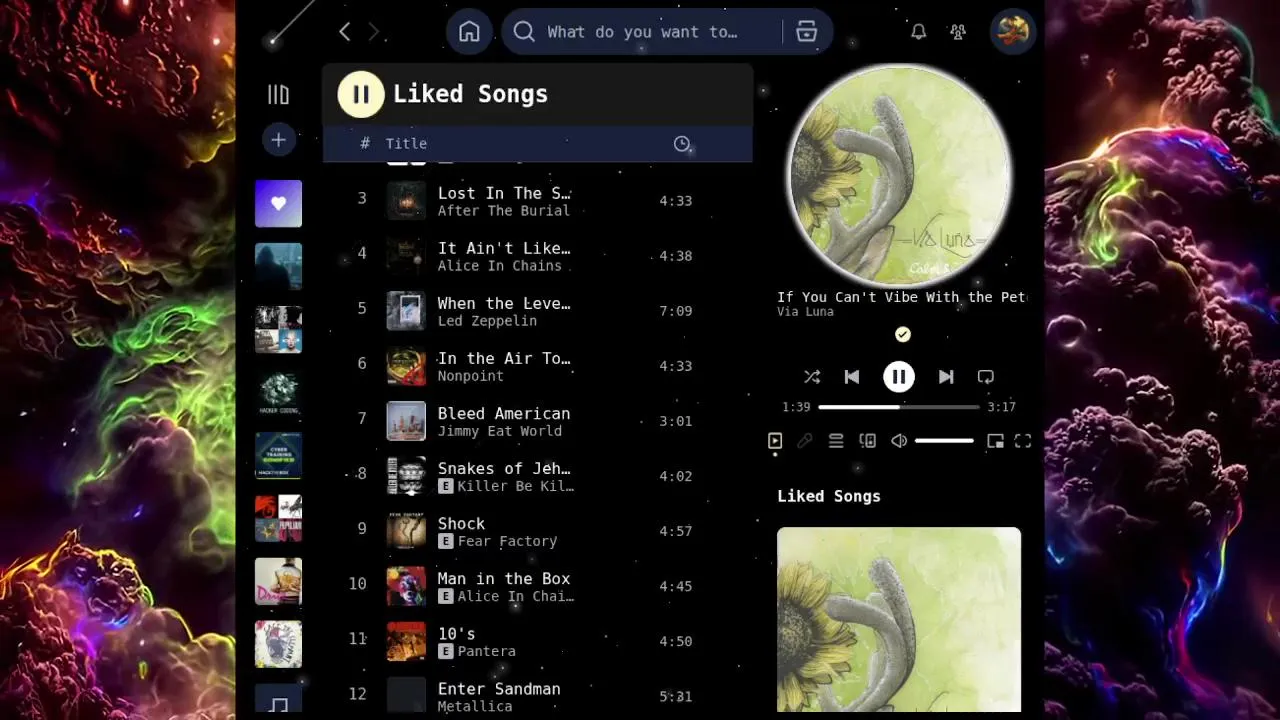Seek within the song progress bar
This screenshot has width=1280, height=720.
point(899,407)
